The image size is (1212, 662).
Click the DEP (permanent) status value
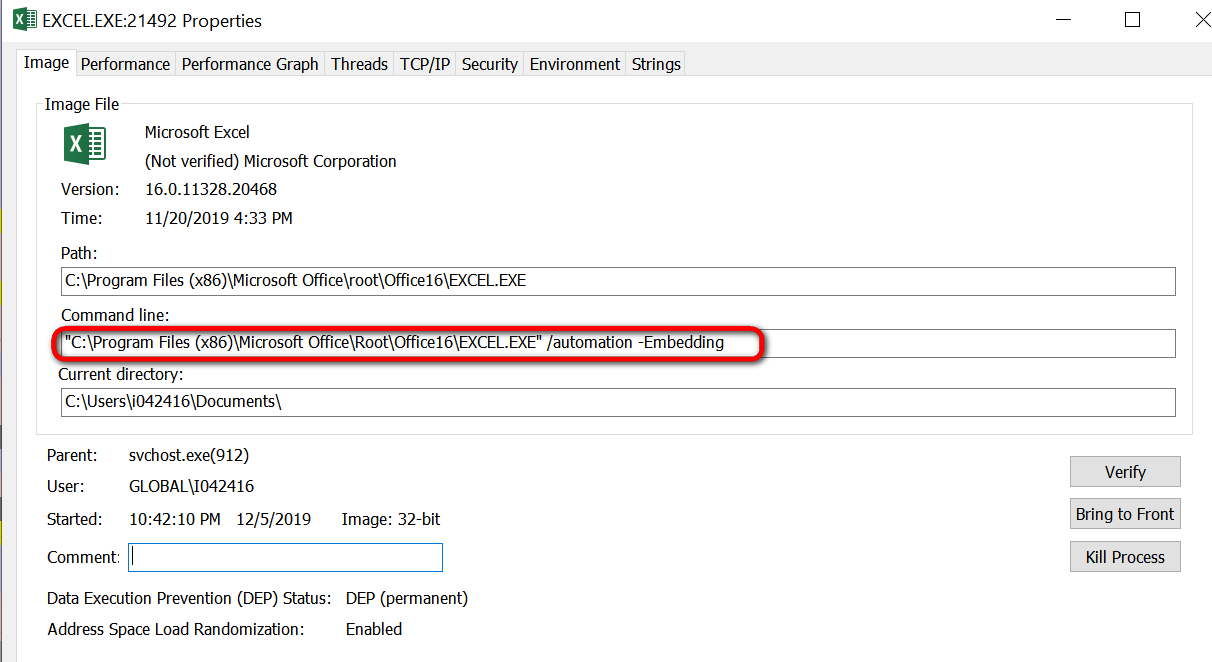pyautogui.click(x=407, y=598)
